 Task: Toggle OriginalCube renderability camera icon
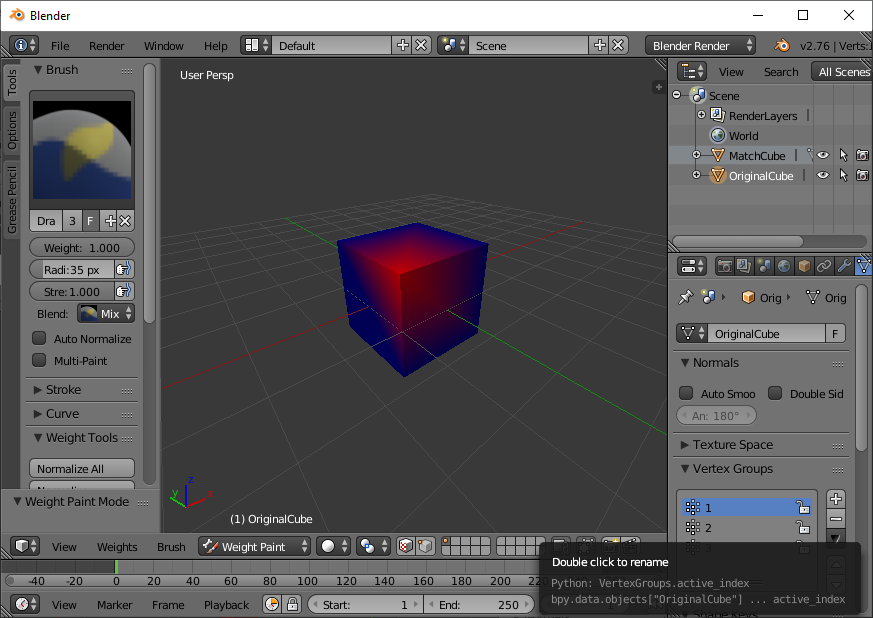(862, 175)
